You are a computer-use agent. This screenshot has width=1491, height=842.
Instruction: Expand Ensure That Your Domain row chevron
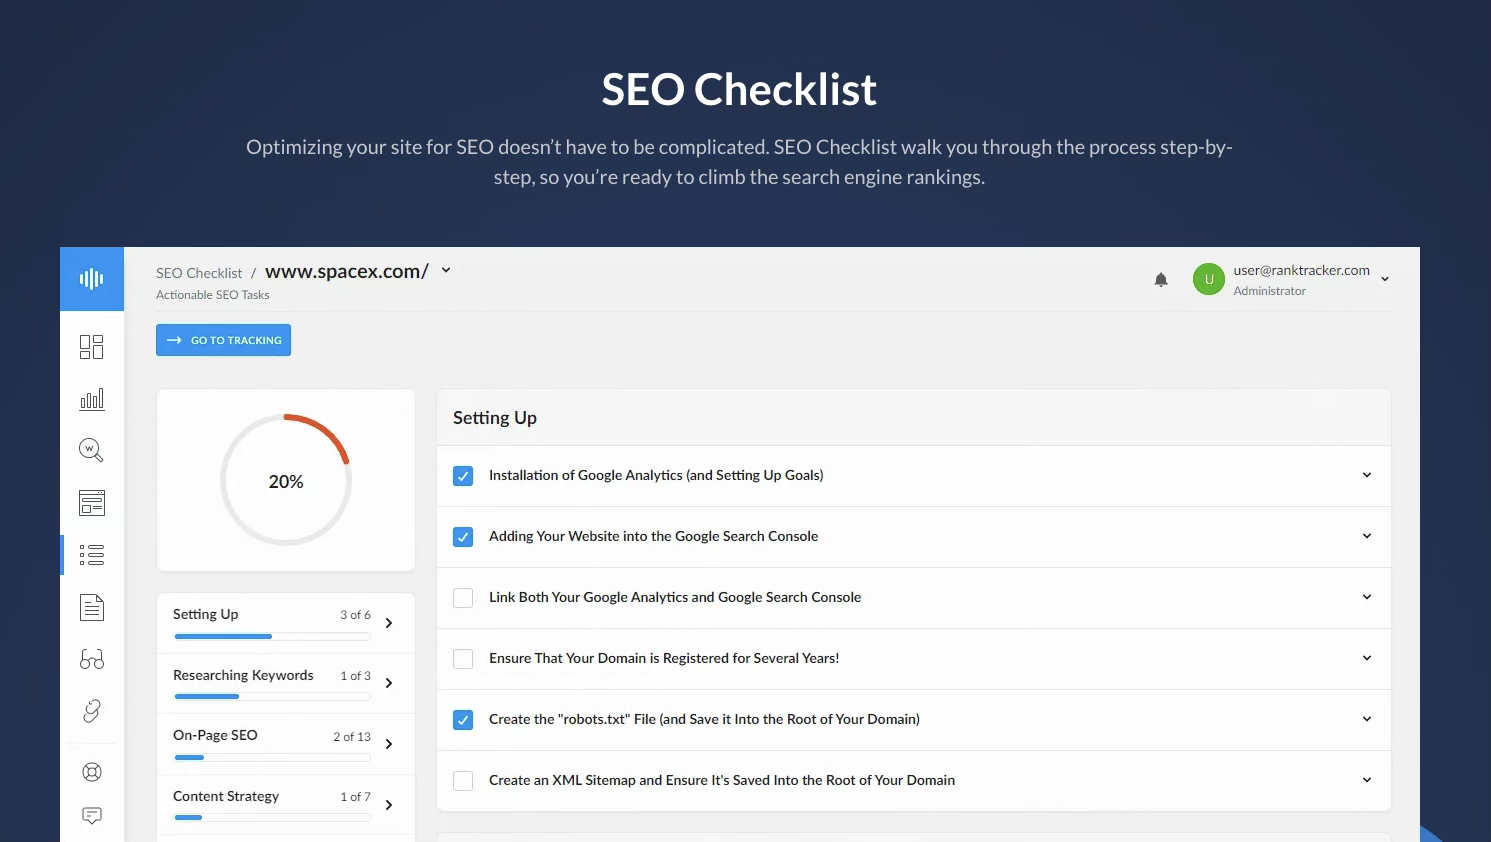pos(1367,658)
